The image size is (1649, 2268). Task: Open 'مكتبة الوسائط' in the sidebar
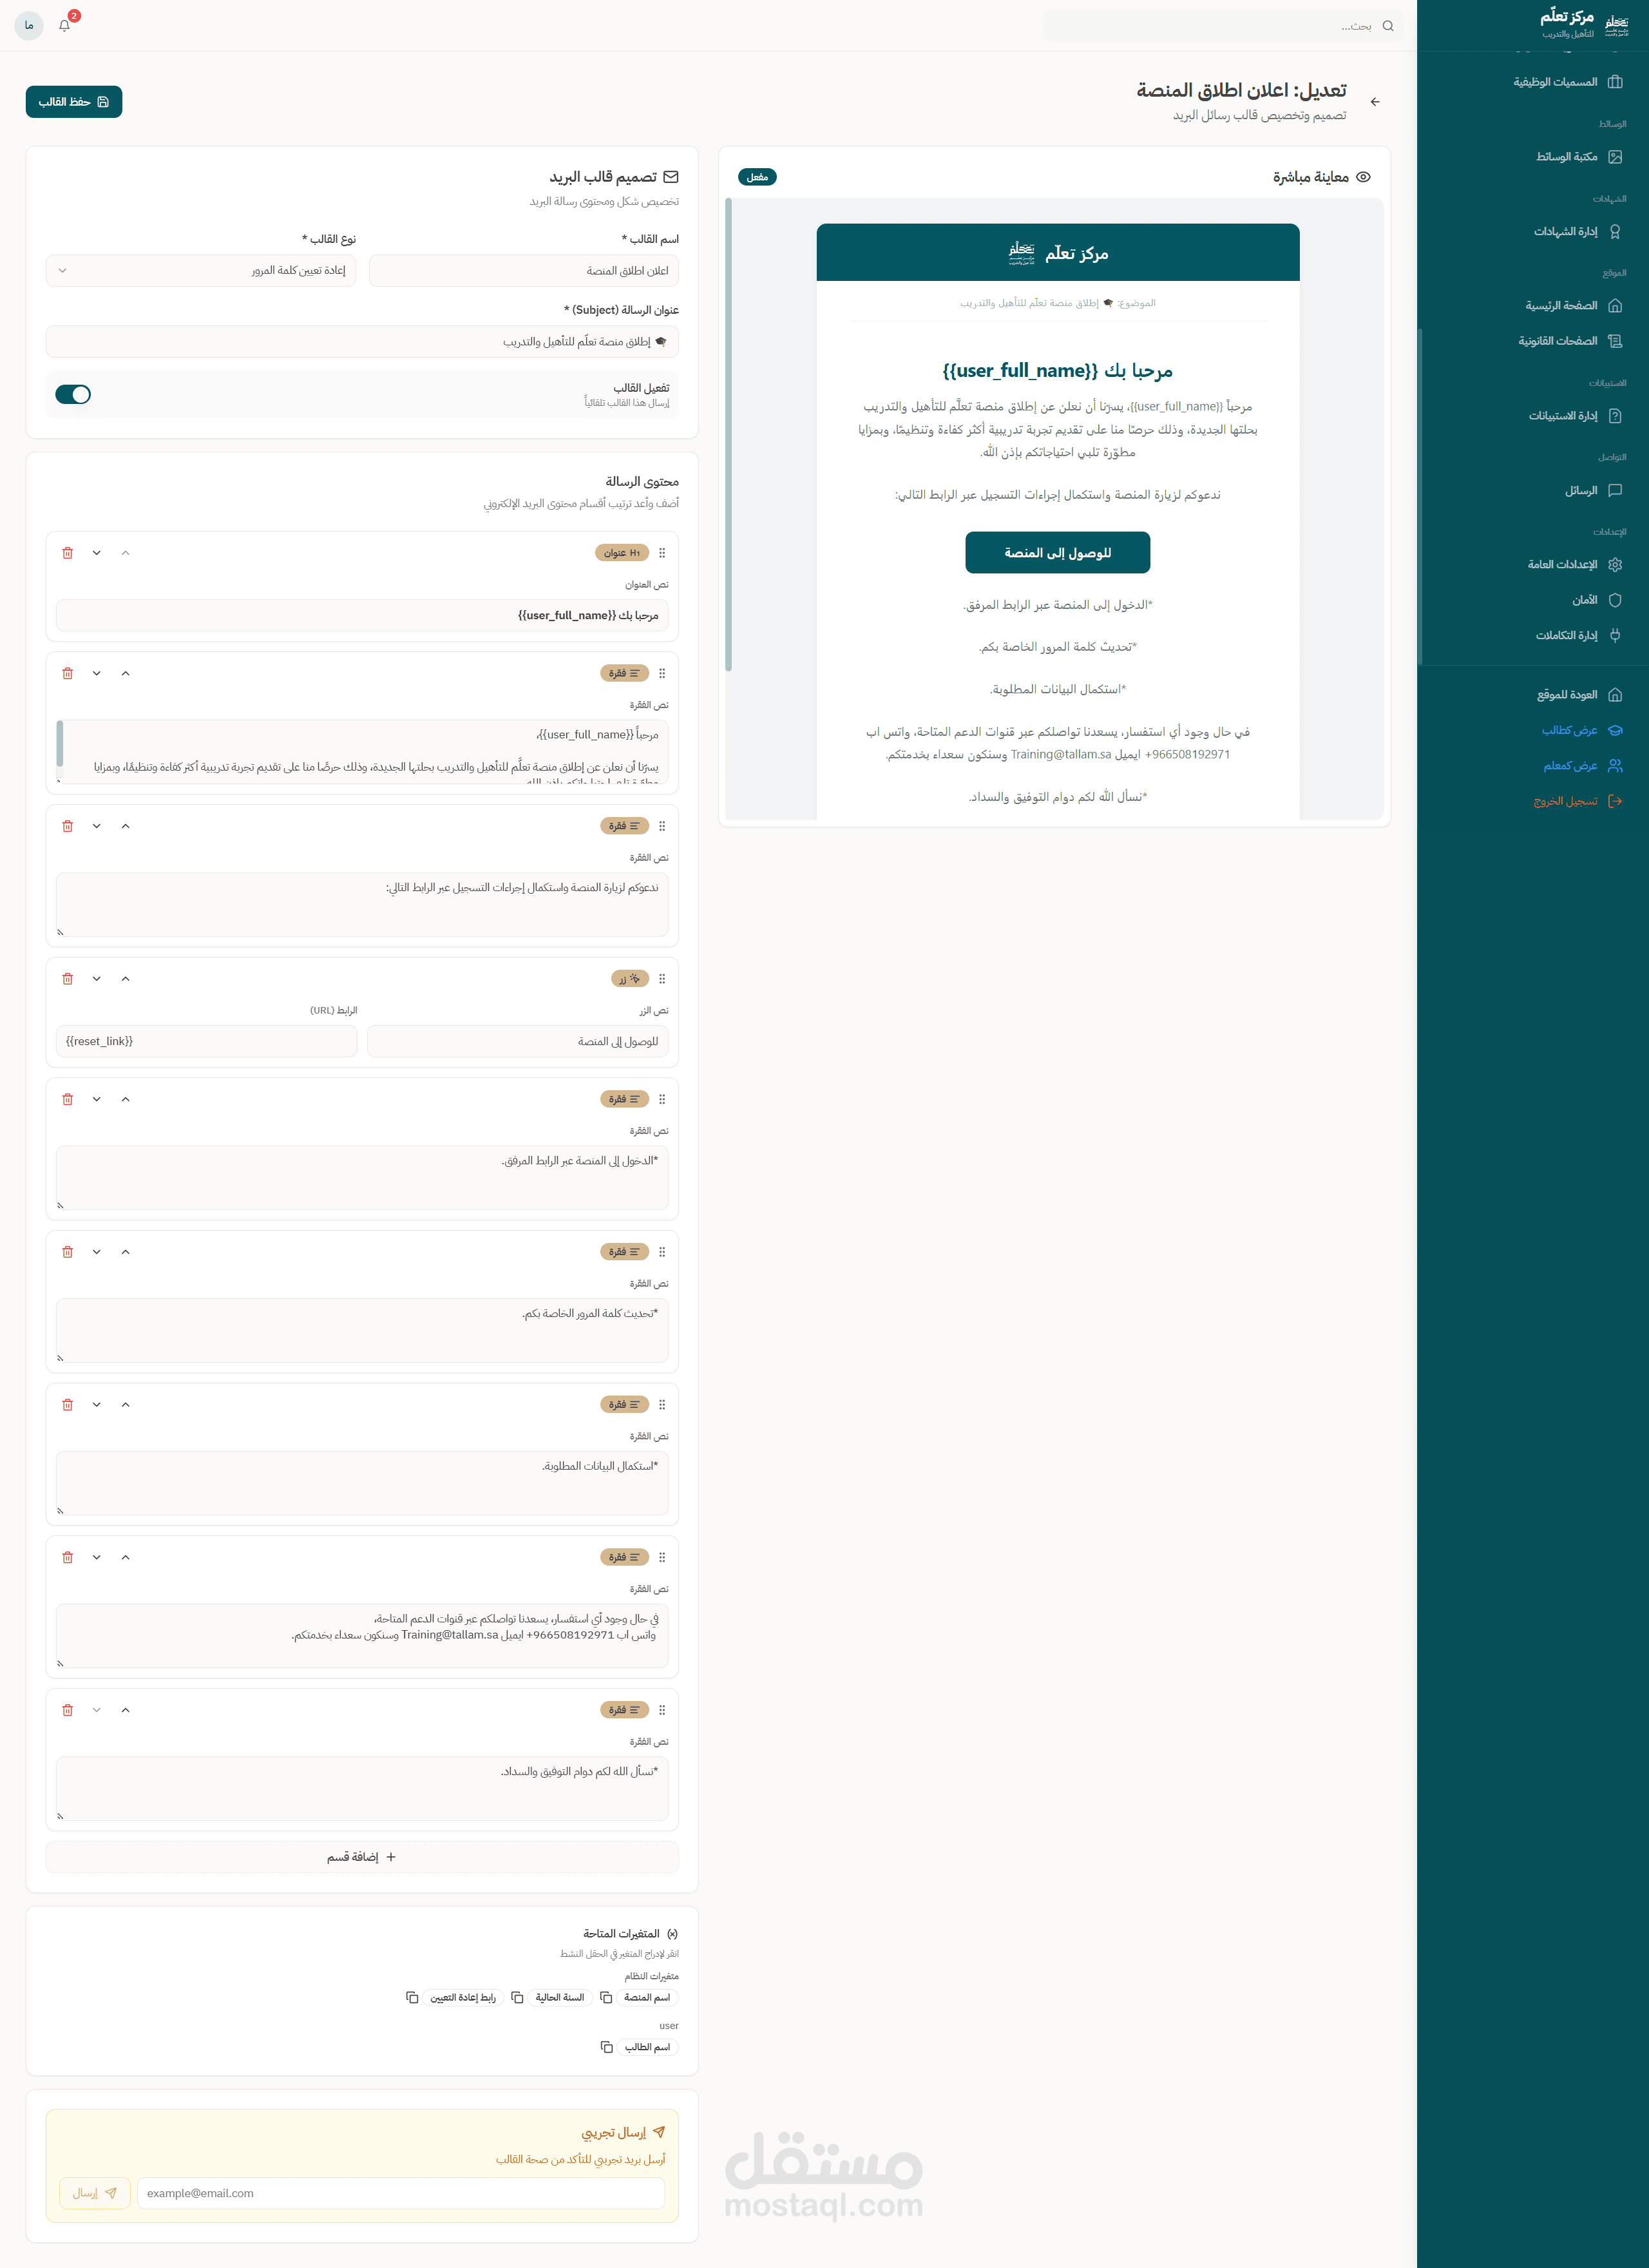1567,157
